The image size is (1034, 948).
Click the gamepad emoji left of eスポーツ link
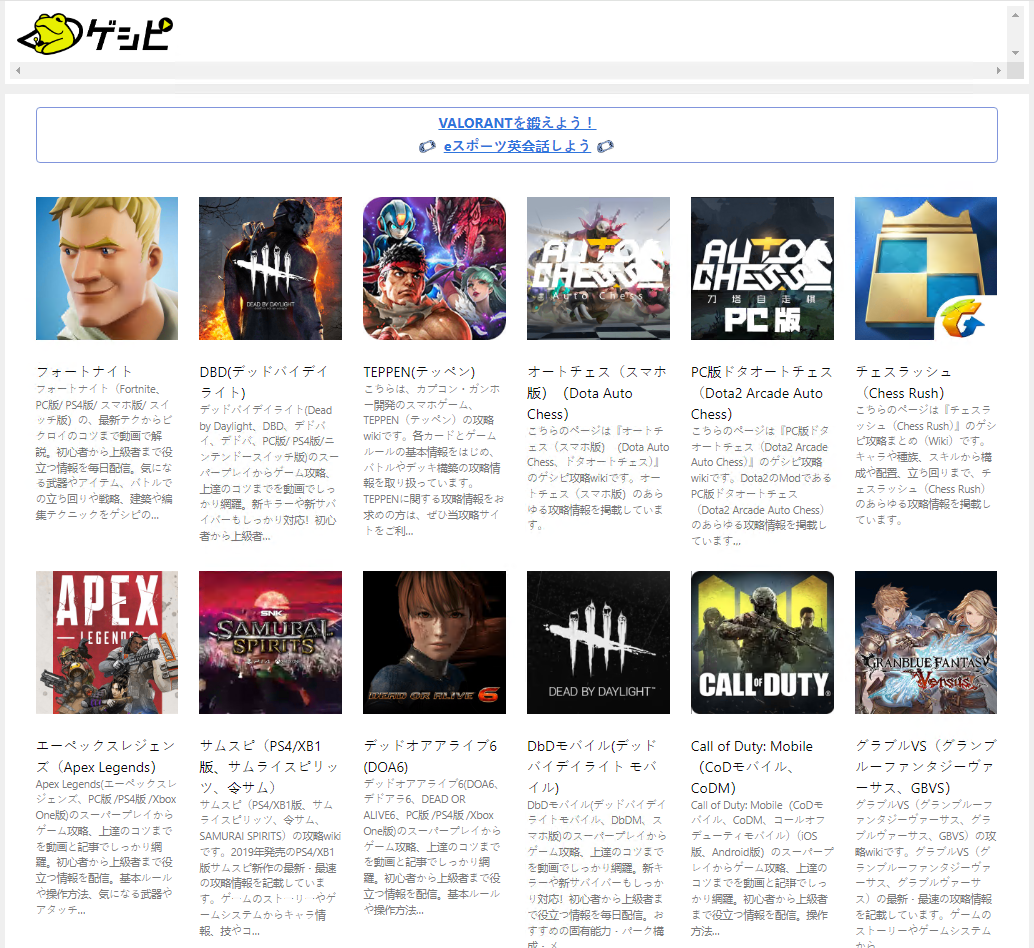(427, 146)
